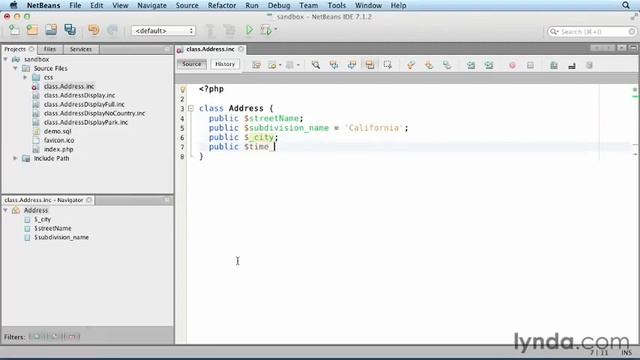Switch to the Services tab

(81, 49)
